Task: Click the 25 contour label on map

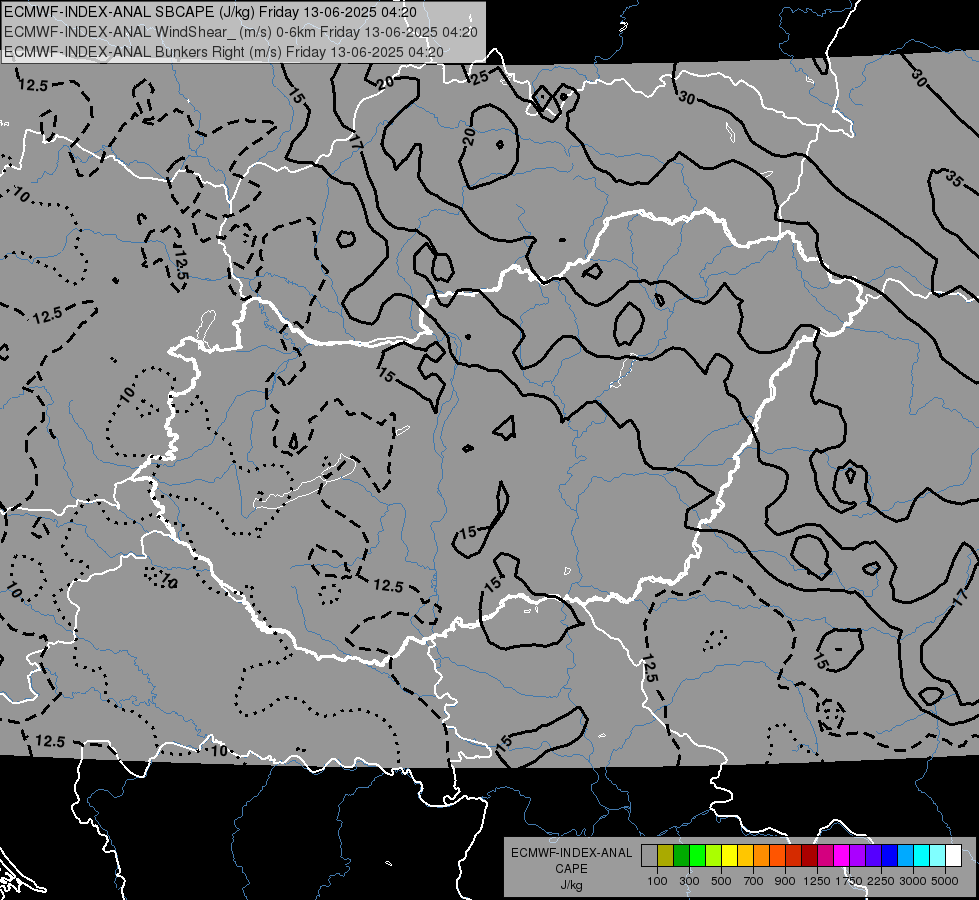Action: pos(480,77)
